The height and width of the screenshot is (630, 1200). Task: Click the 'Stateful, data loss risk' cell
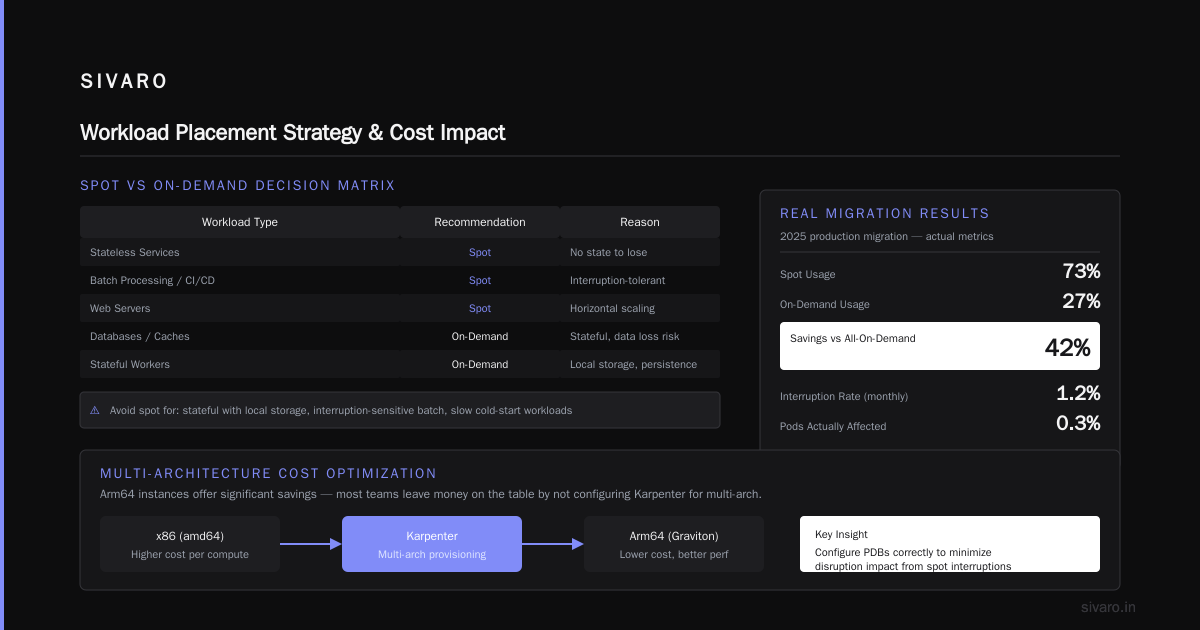pyautogui.click(x=626, y=336)
